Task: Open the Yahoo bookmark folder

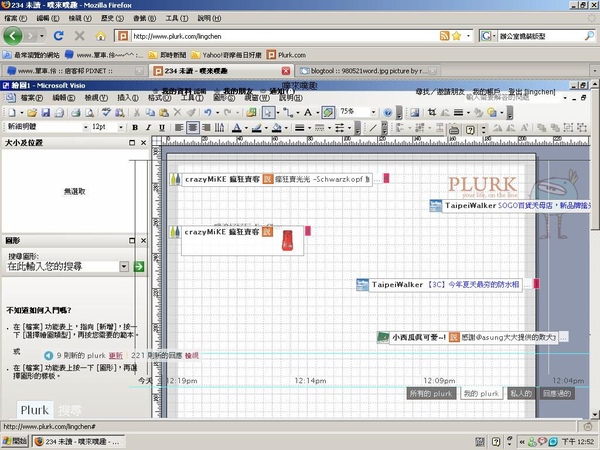Action: click(226, 55)
